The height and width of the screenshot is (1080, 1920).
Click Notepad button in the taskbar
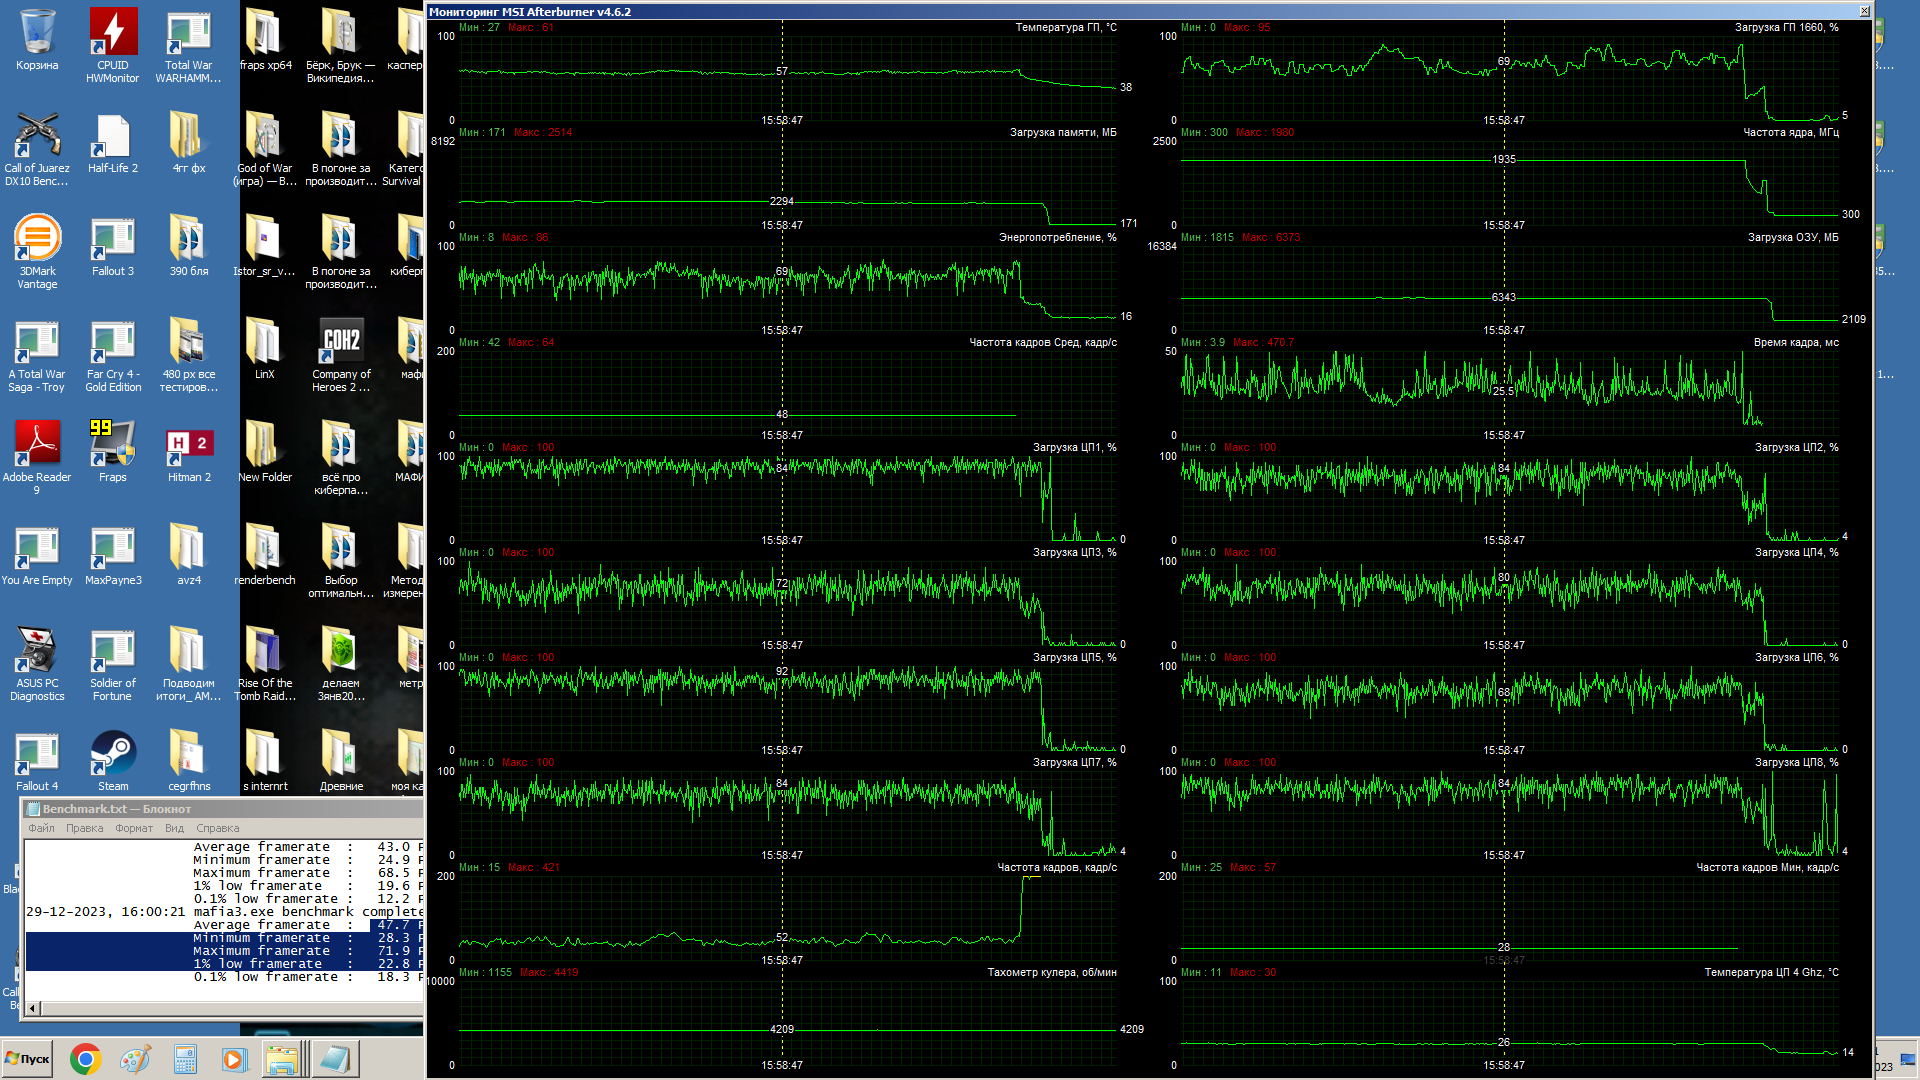334,1059
